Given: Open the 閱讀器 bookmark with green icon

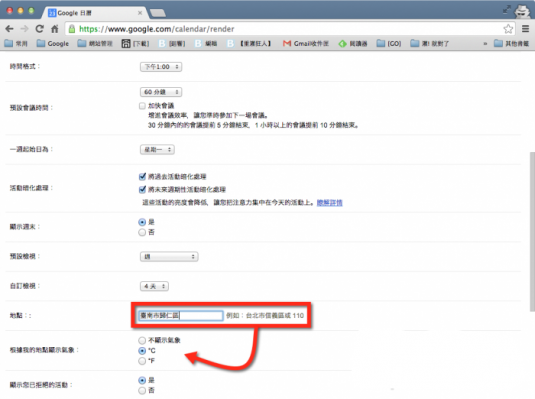Looking at the screenshot, I should pyautogui.click(x=353, y=43).
